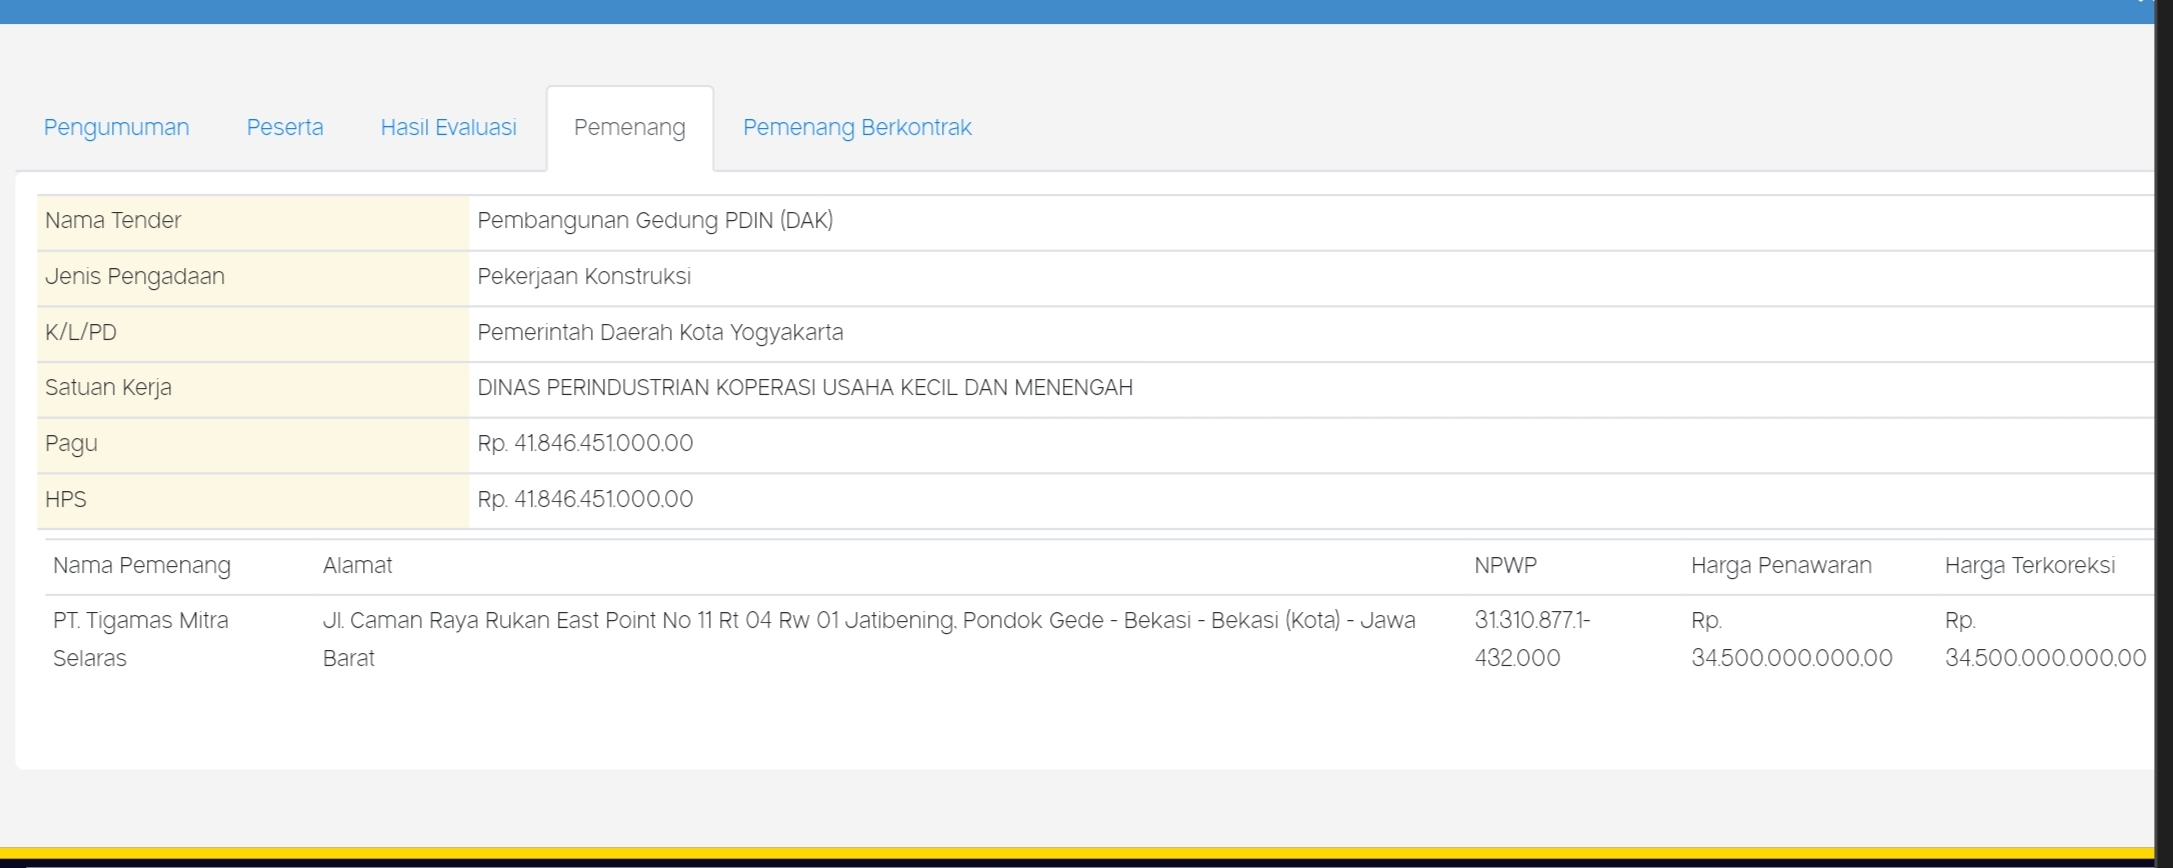
Task: Click the winner's Jl. Caman Raya address
Action: (x=868, y=622)
